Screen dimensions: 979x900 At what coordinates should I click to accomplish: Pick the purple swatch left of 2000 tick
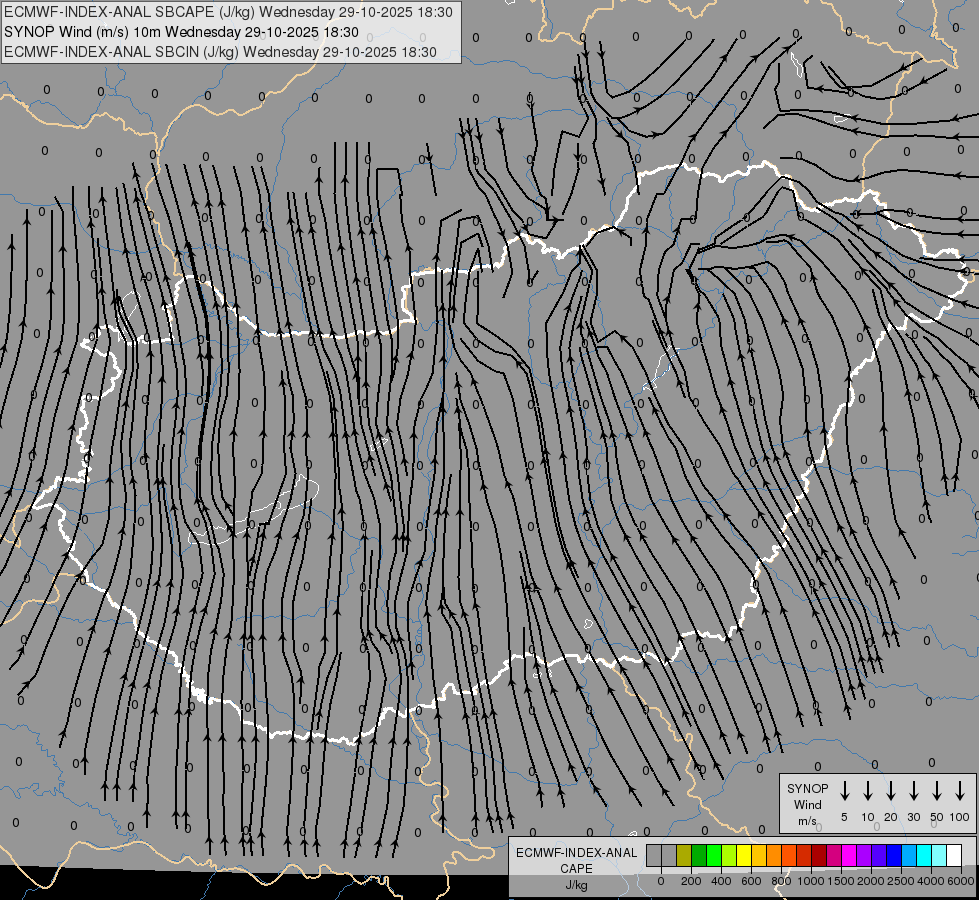tap(864, 855)
